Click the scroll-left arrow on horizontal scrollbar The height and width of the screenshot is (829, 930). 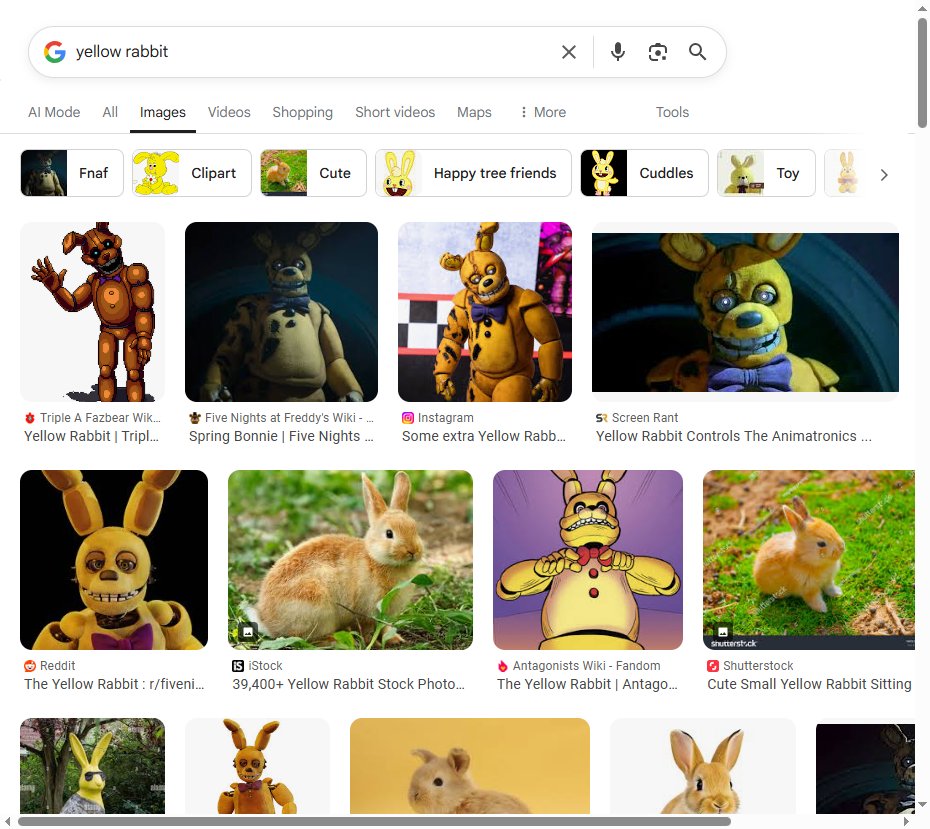[x=8, y=821]
